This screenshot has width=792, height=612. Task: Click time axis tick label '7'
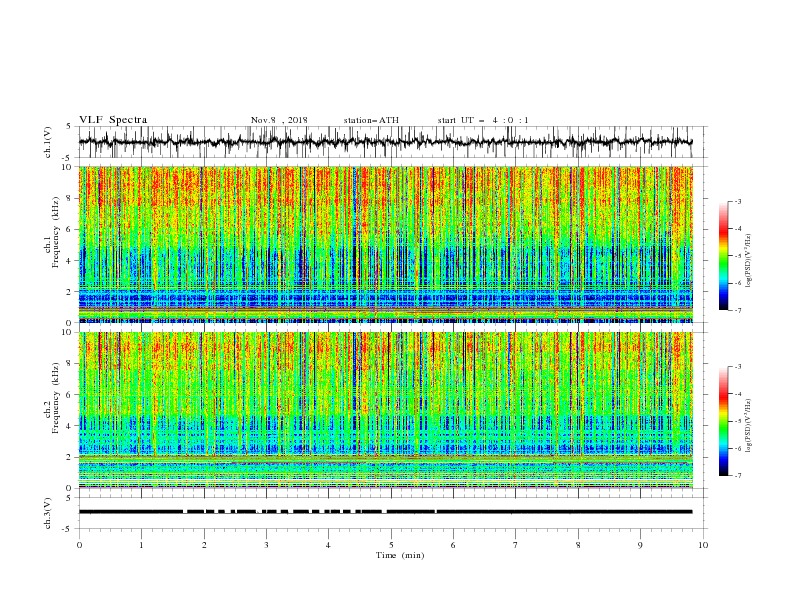click(516, 545)
